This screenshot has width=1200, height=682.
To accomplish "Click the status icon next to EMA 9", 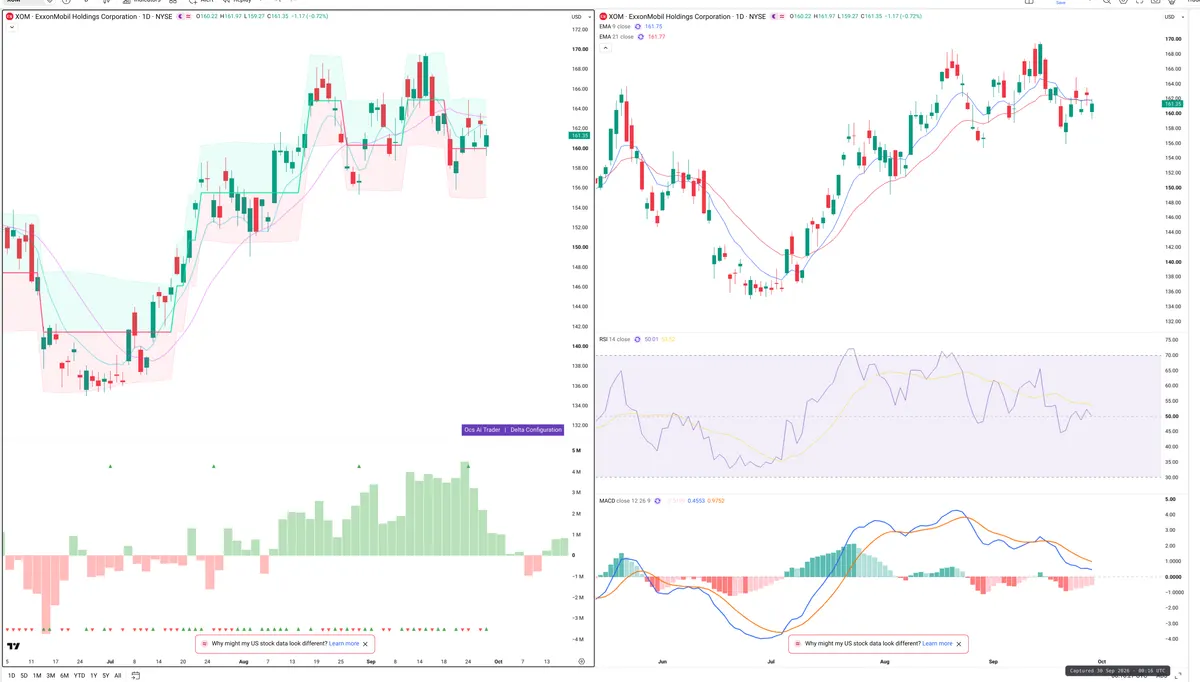I will [640, 27].
